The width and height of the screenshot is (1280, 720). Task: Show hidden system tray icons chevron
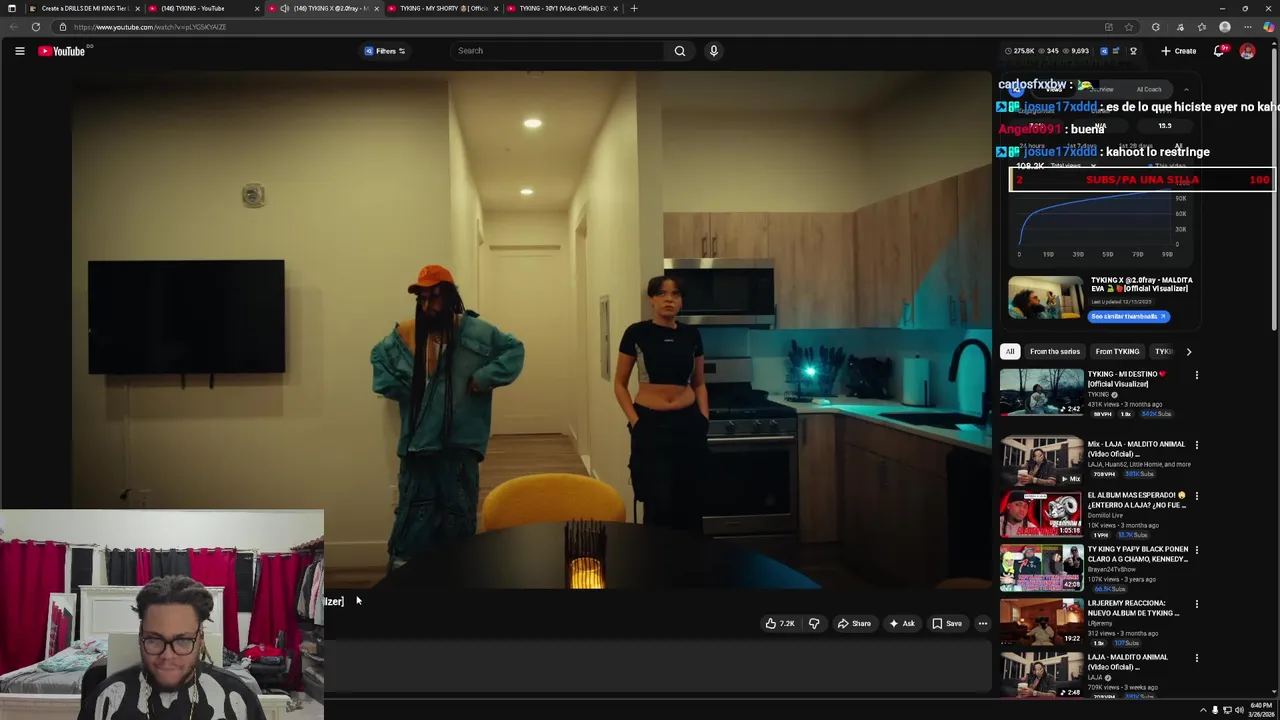[1203, 711]
